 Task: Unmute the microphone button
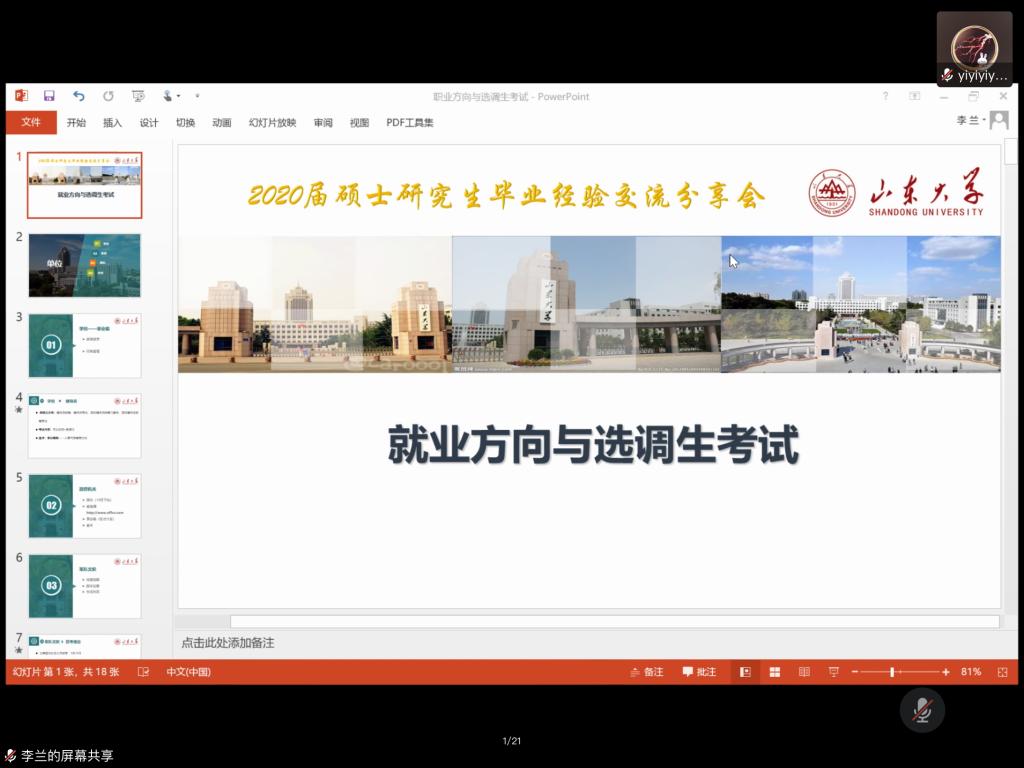coord(922,710)
